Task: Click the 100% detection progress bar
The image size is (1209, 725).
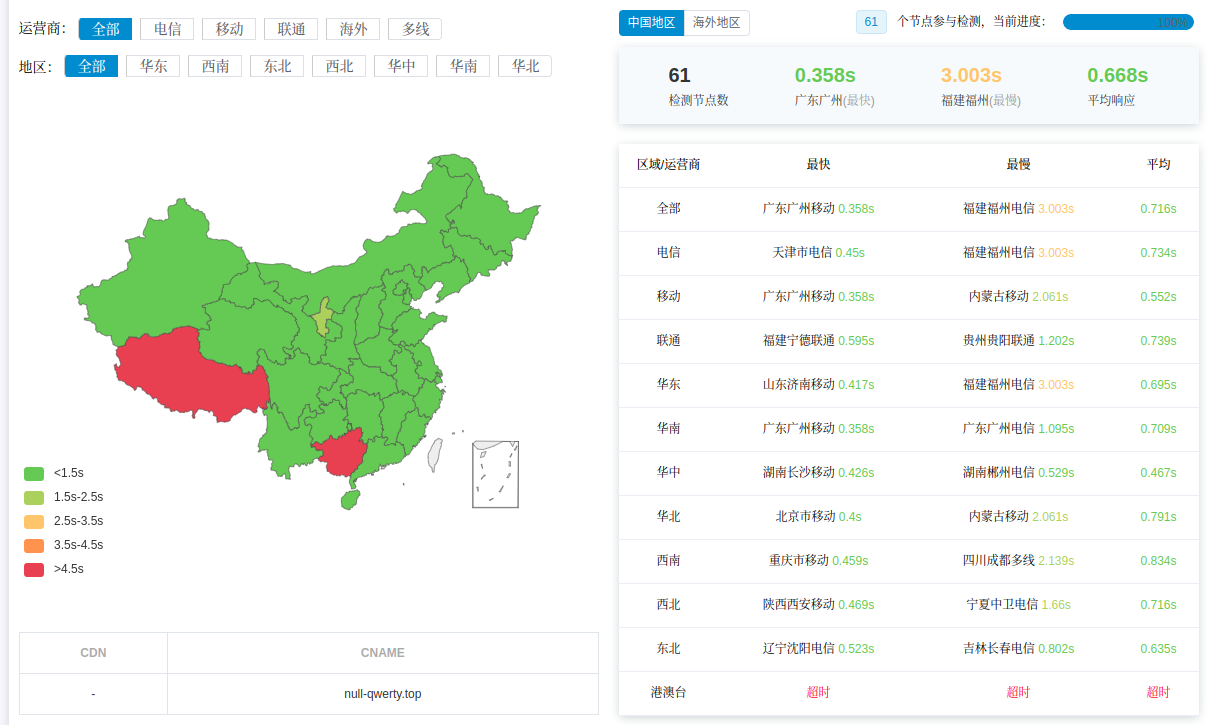Action: coord(1127,22)
